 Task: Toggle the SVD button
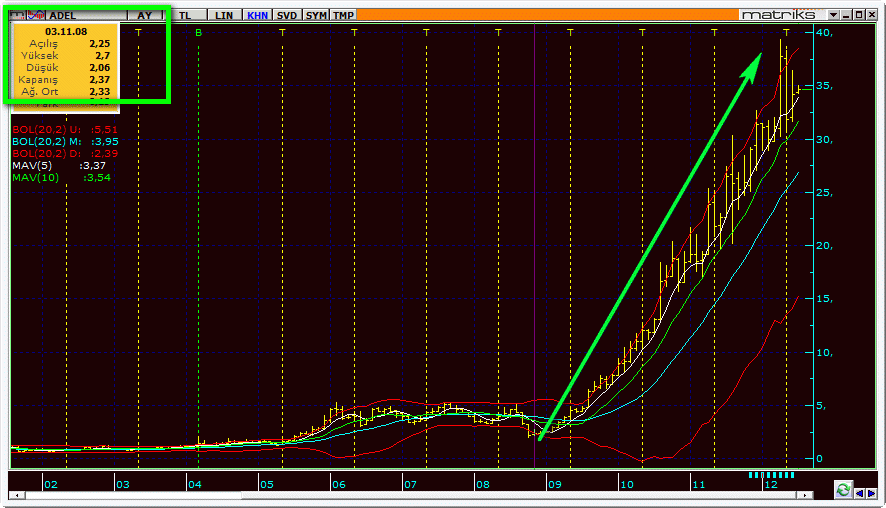click(287, 15)
